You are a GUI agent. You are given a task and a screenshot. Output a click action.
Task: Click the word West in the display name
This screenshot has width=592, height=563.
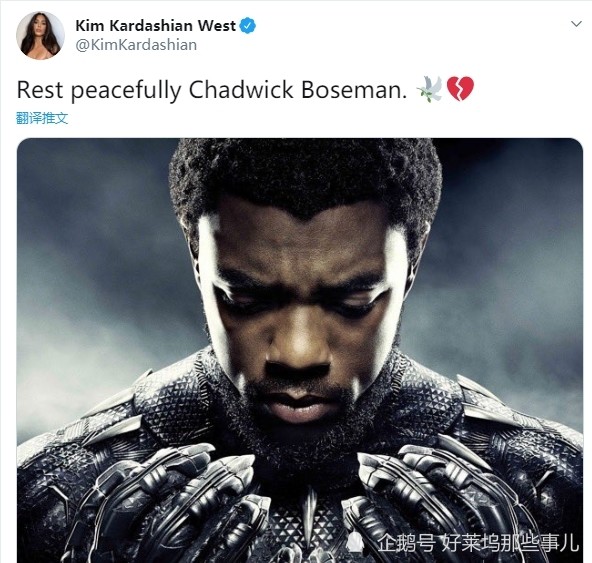[x=217, y=26]
